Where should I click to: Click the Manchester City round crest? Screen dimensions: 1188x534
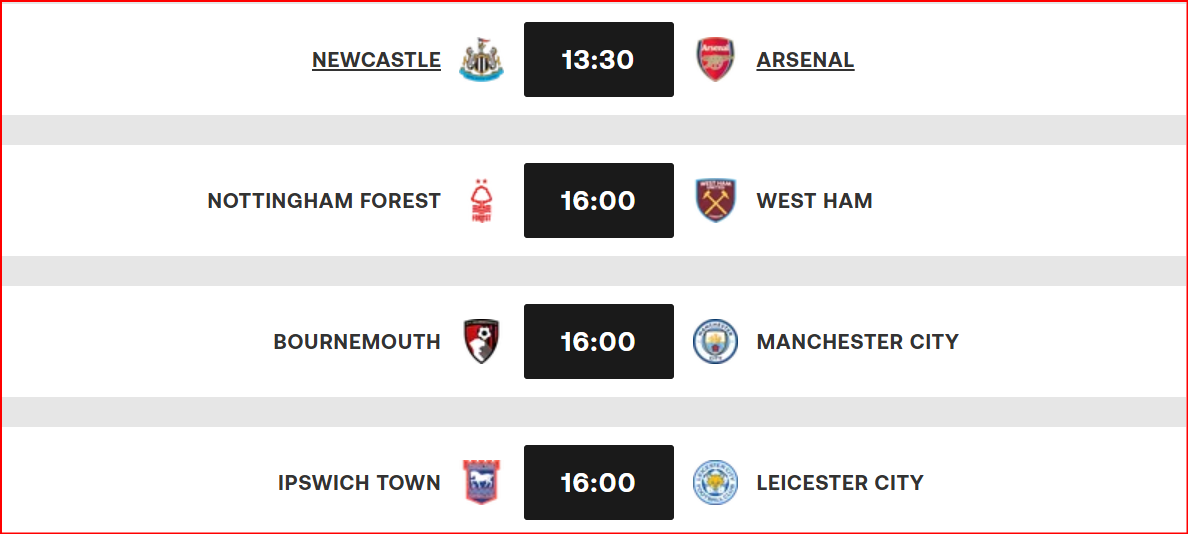pos(716,342)
